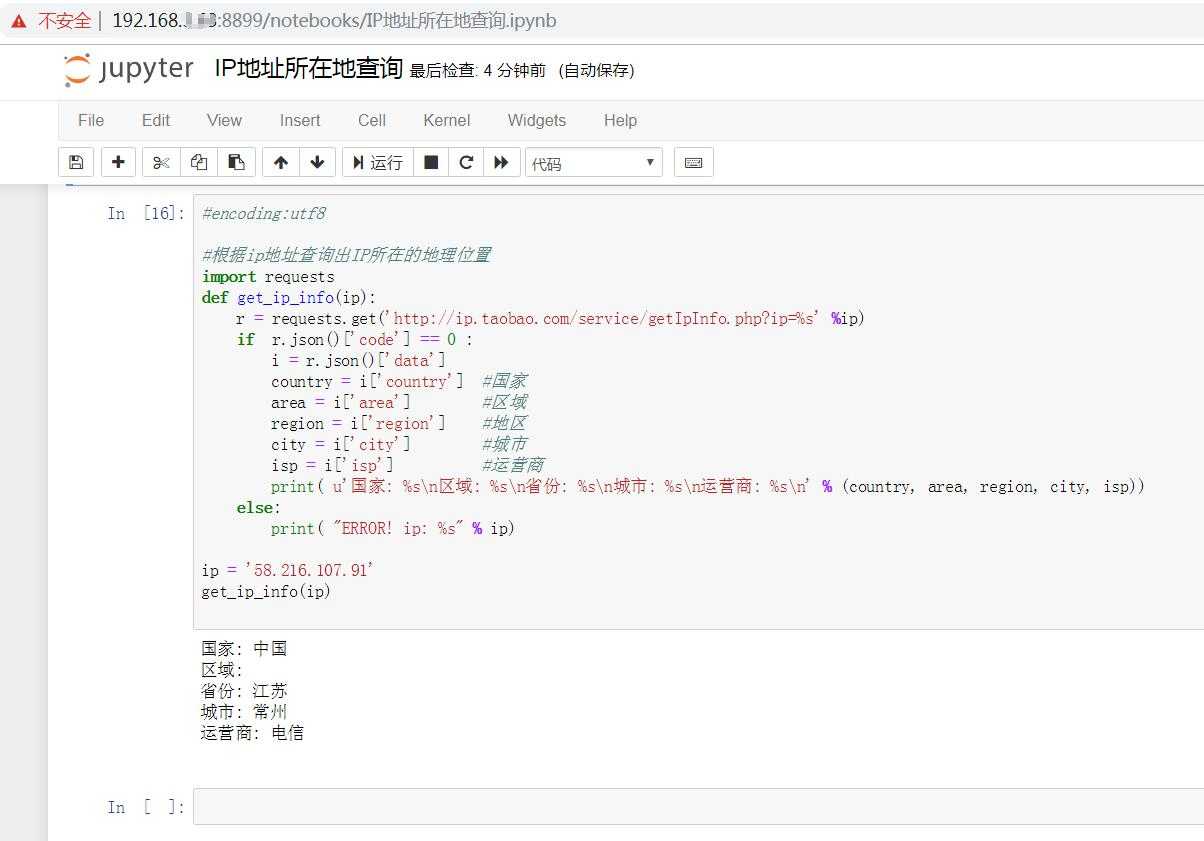Open the Kernel menu
Image resolution: width=1204 pixels, height=841 pixels.
click(x=447, y=120)
